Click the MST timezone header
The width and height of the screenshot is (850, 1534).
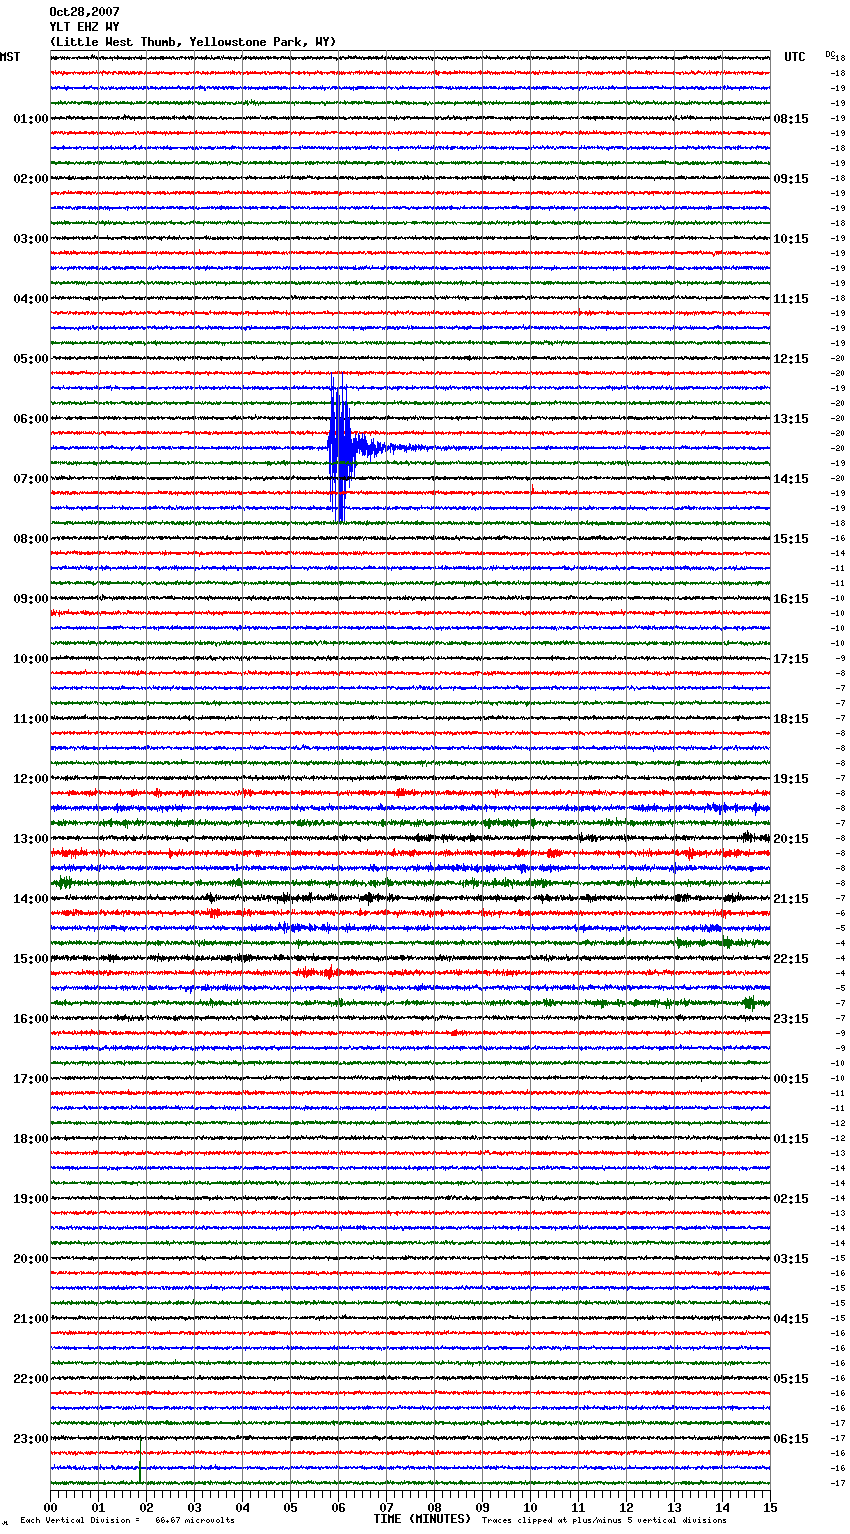(10, 57)
